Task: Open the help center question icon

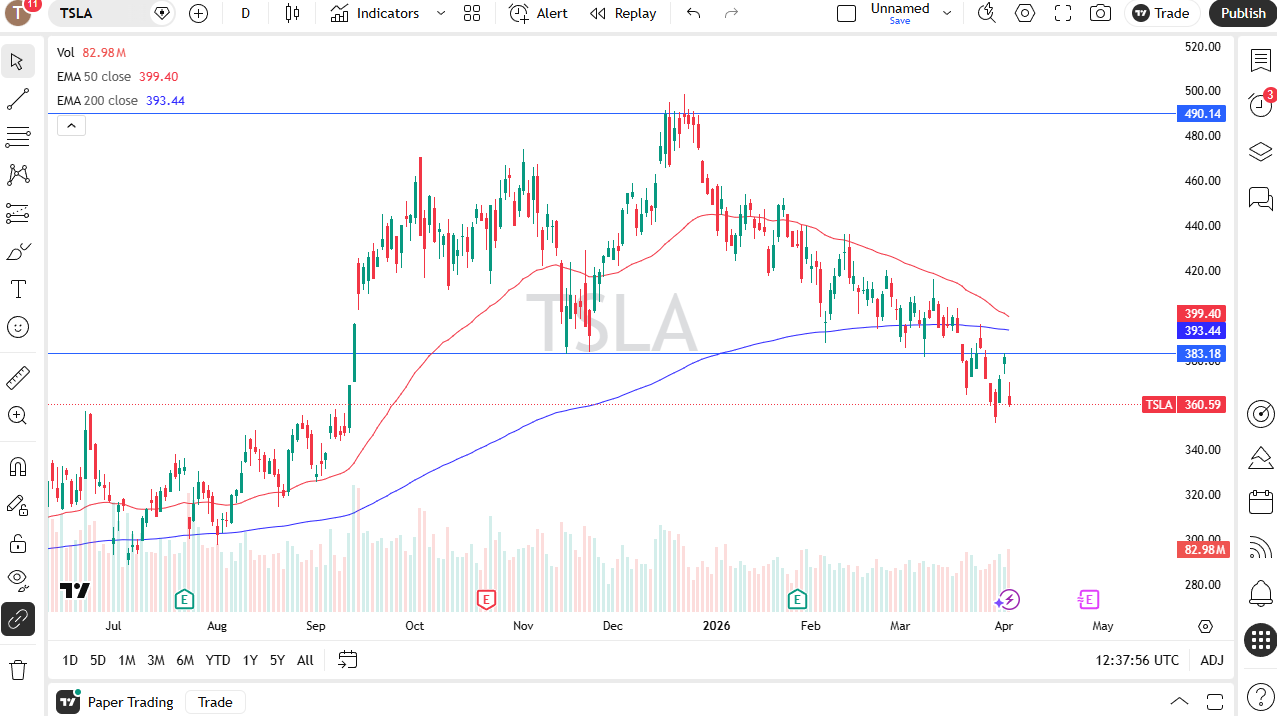Action: point(1260,695)
